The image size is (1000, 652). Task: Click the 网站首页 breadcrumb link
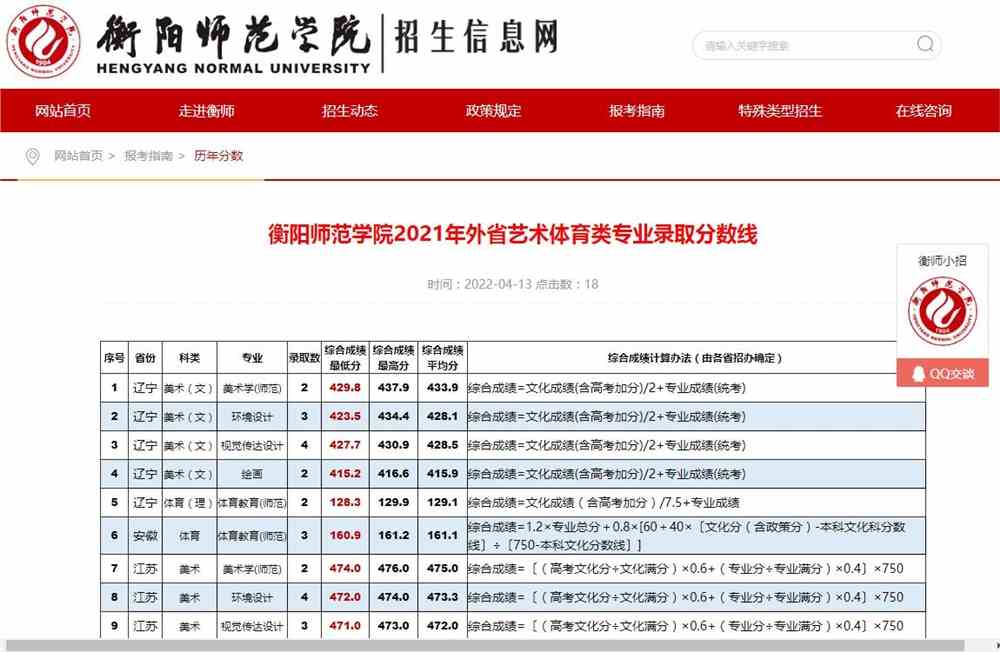[x=78, y=156]
